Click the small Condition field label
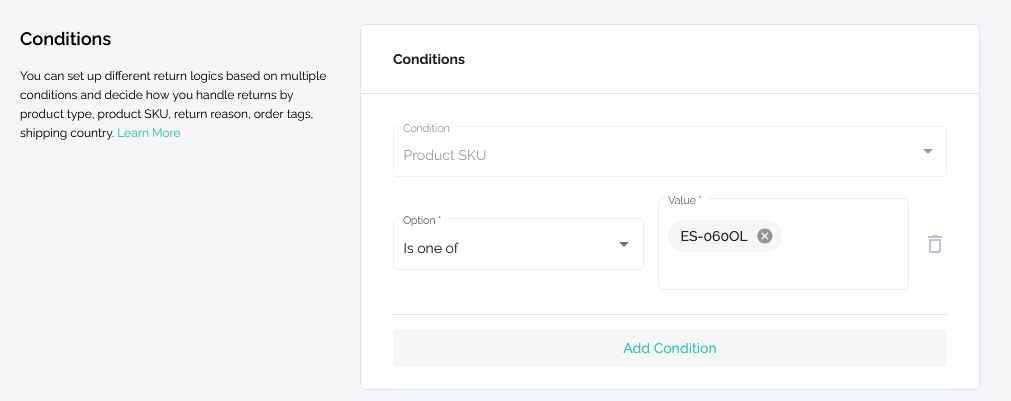The image size is (1011, 401). click(x=426, y=128)
